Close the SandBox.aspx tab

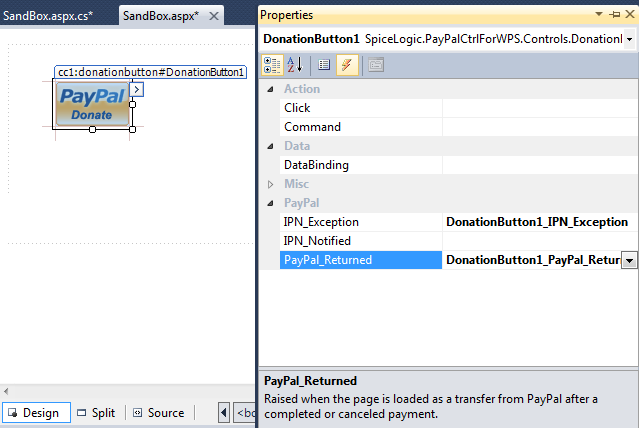[x=214, y=17]
